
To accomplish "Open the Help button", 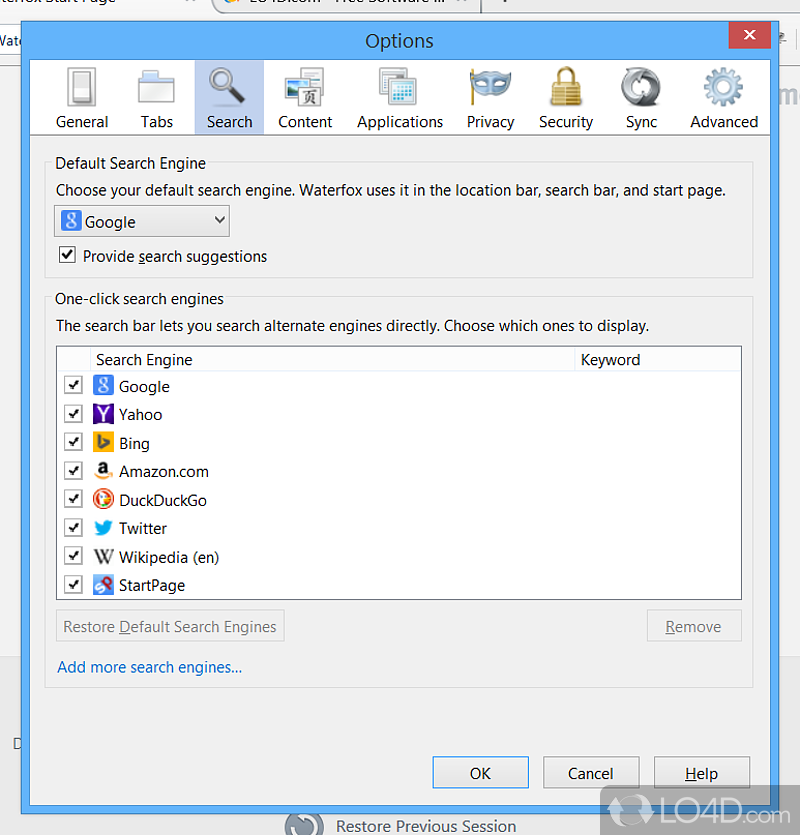I will coord(701,773).
